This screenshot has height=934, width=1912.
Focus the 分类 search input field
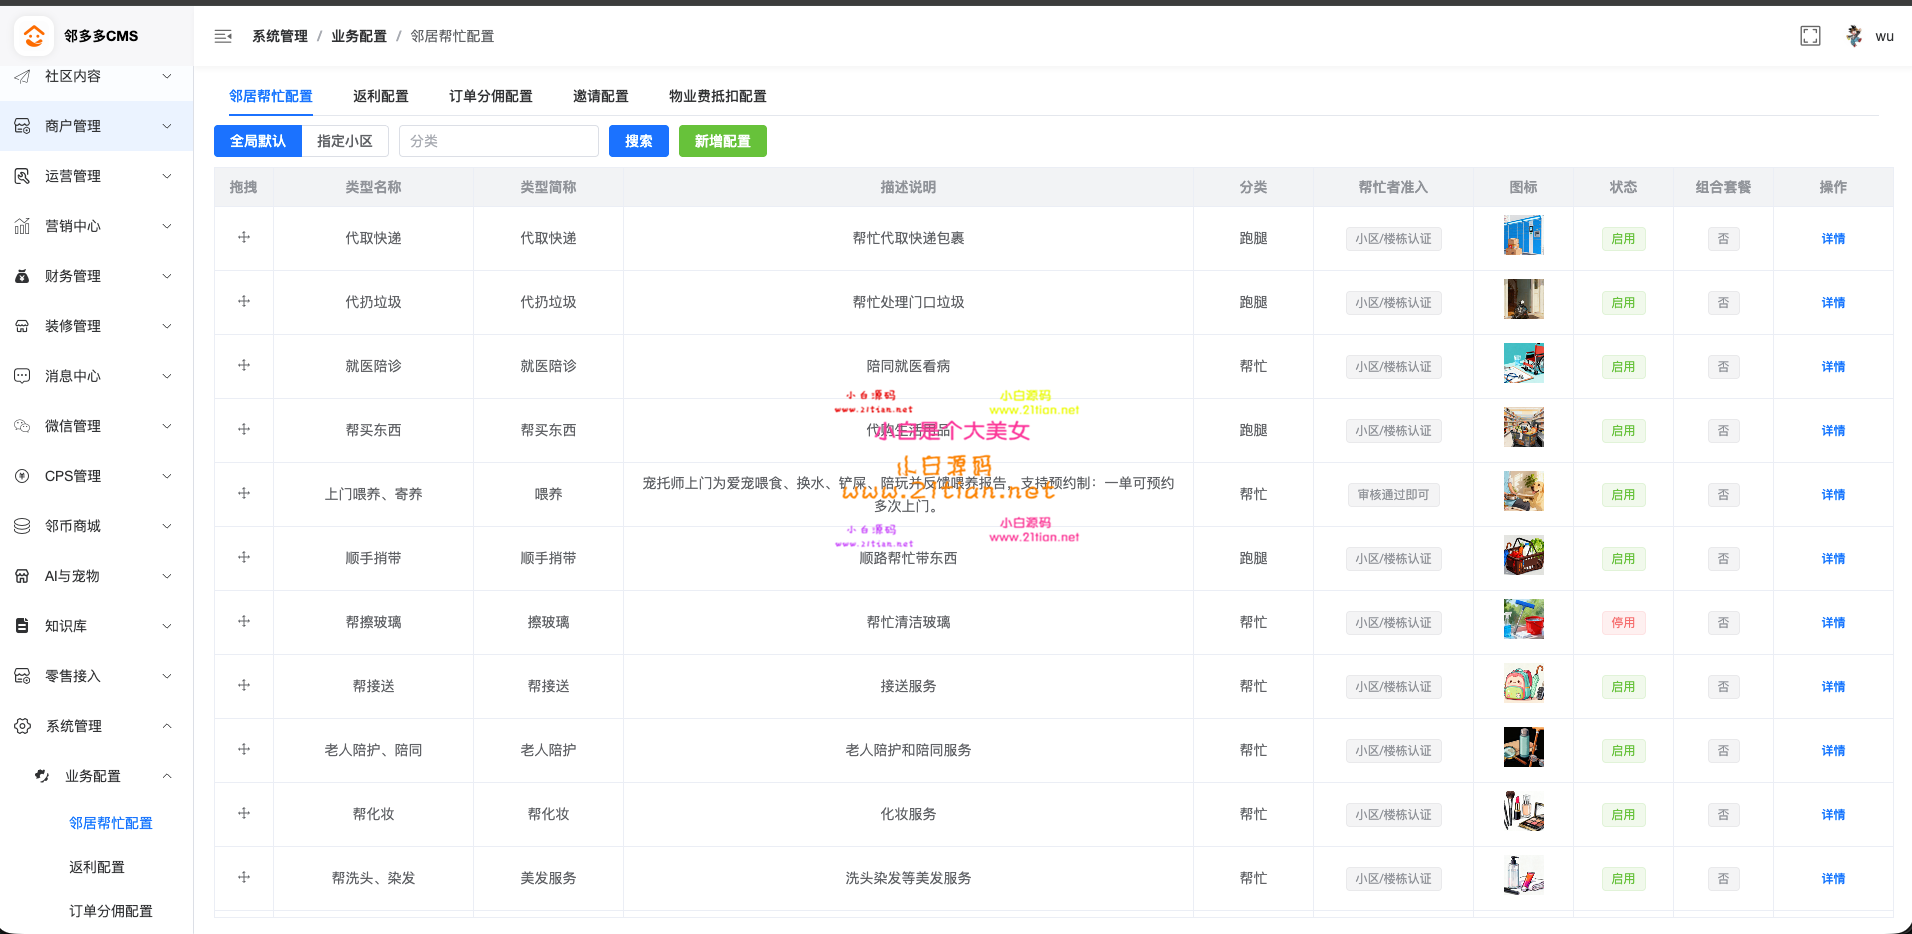point(499,141)
